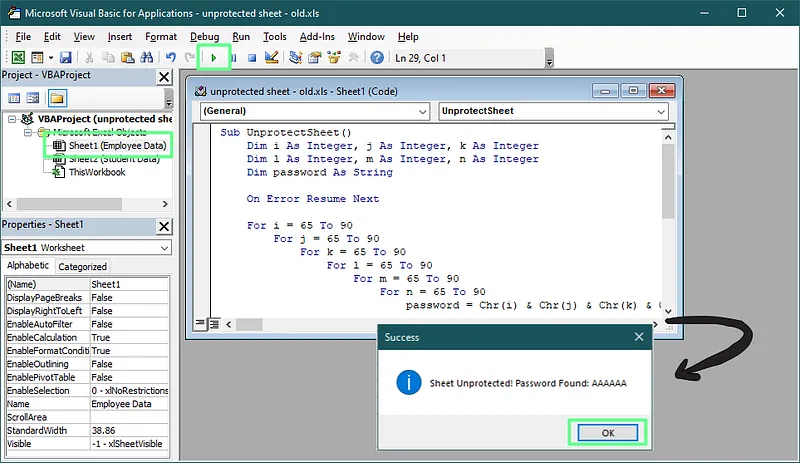Open Visual Basic Help question mark icon

[x=377, y=58]
